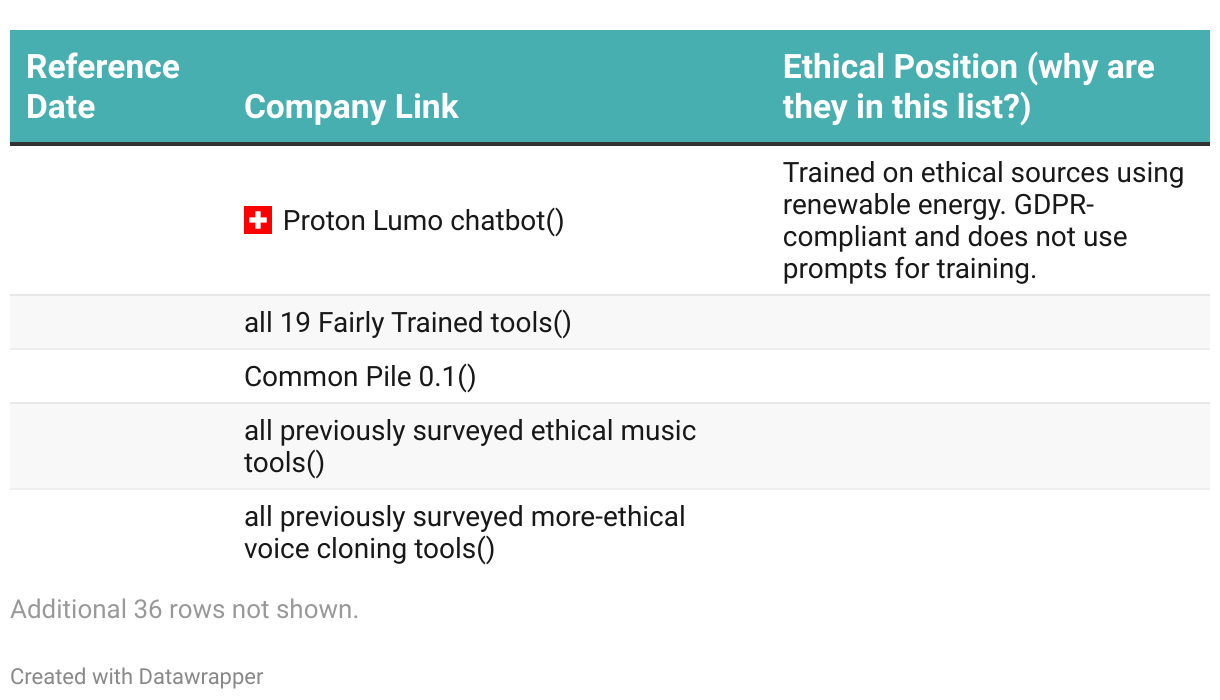Click the empty Reference Date cell for Proton Lumo
This screenshot has width=1220, height=700.
(x=118, y=221)
